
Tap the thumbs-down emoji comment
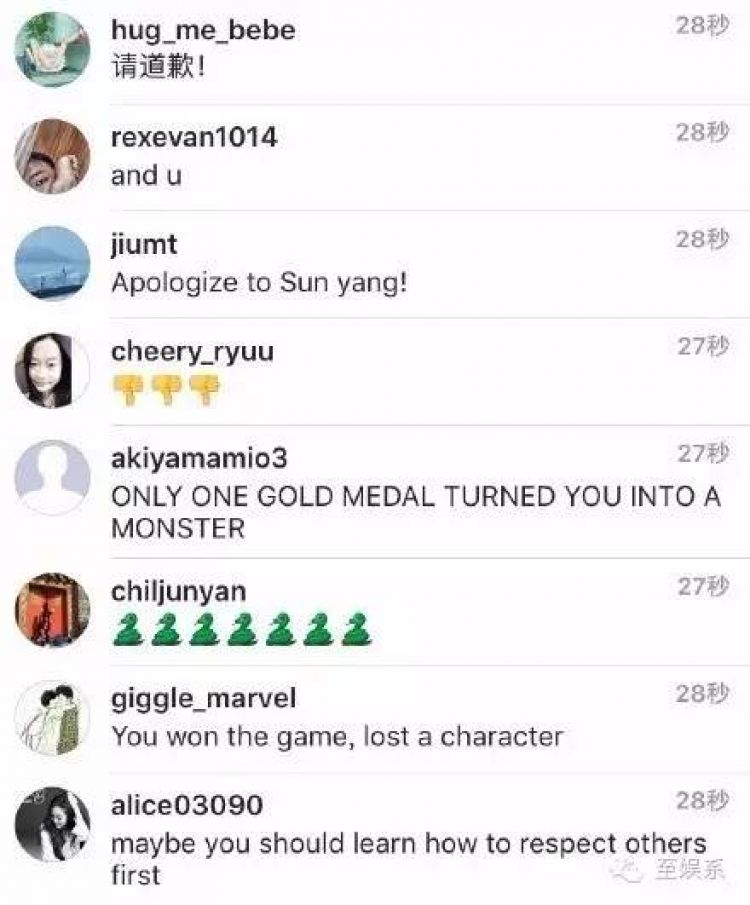click(166, 390)
